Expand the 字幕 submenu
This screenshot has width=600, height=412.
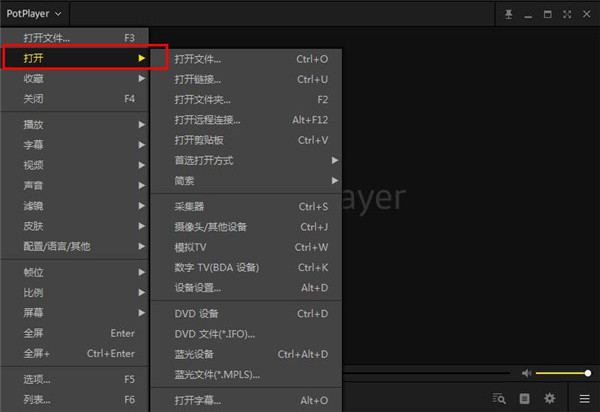click(x=75, y=144)
